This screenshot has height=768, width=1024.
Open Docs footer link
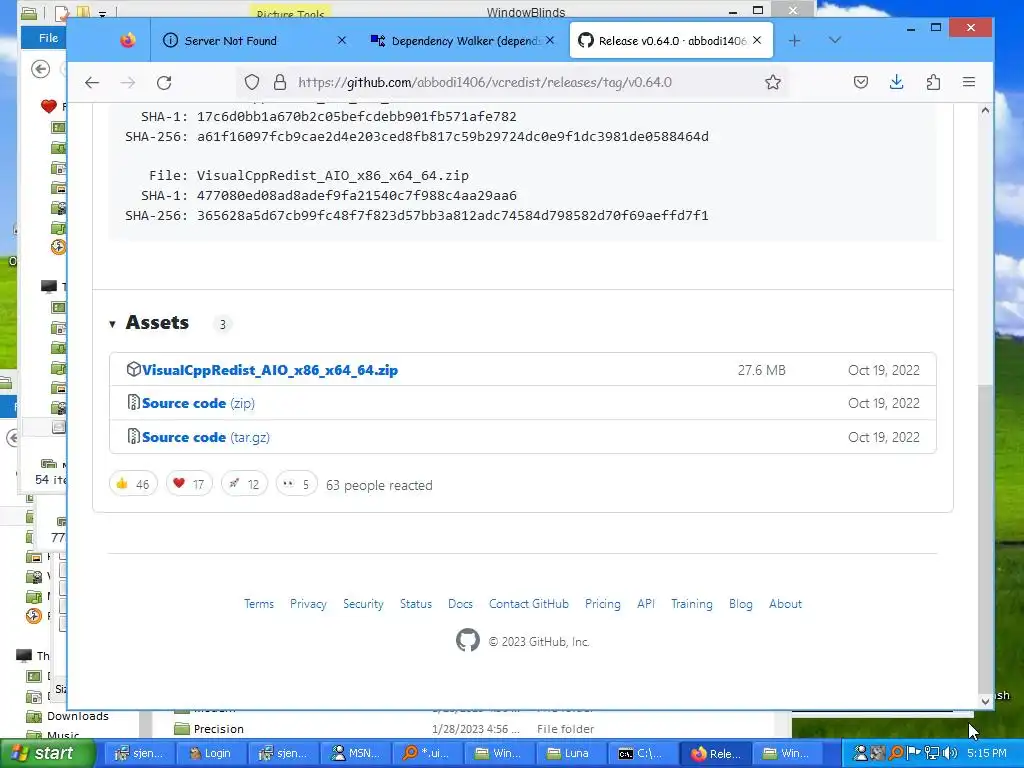[460, 604]
